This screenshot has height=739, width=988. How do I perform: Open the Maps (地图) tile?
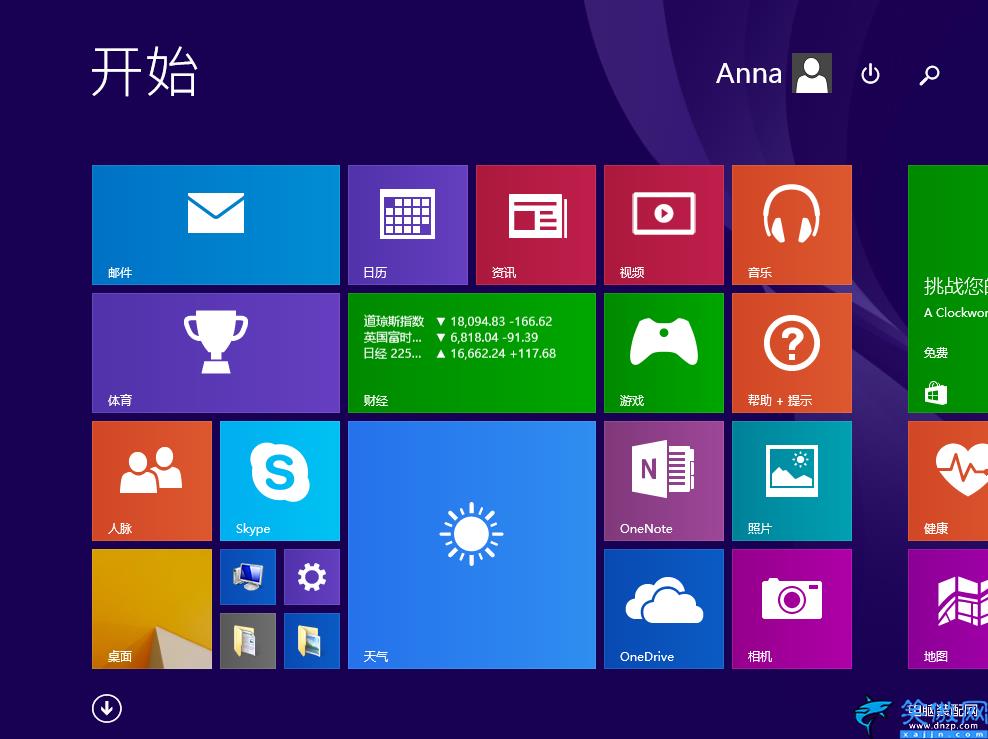pos(948,609)
